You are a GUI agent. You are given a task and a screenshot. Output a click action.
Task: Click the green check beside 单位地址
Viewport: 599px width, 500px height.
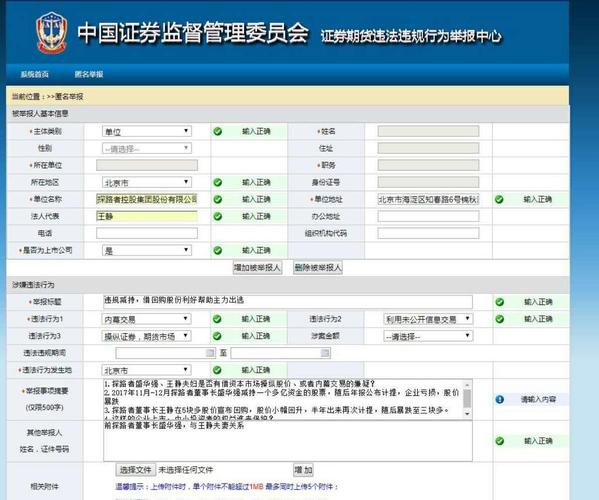pyautogui.click(x=499, y=199)
